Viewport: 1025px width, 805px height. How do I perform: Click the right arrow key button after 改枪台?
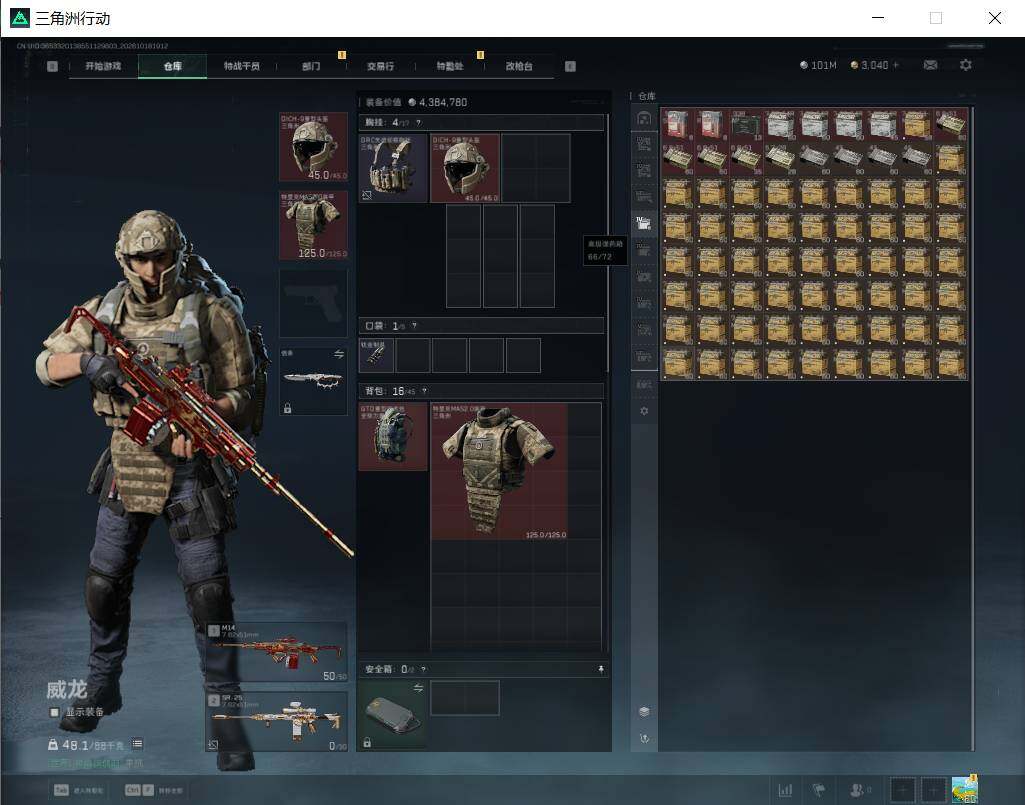[570, 66]
